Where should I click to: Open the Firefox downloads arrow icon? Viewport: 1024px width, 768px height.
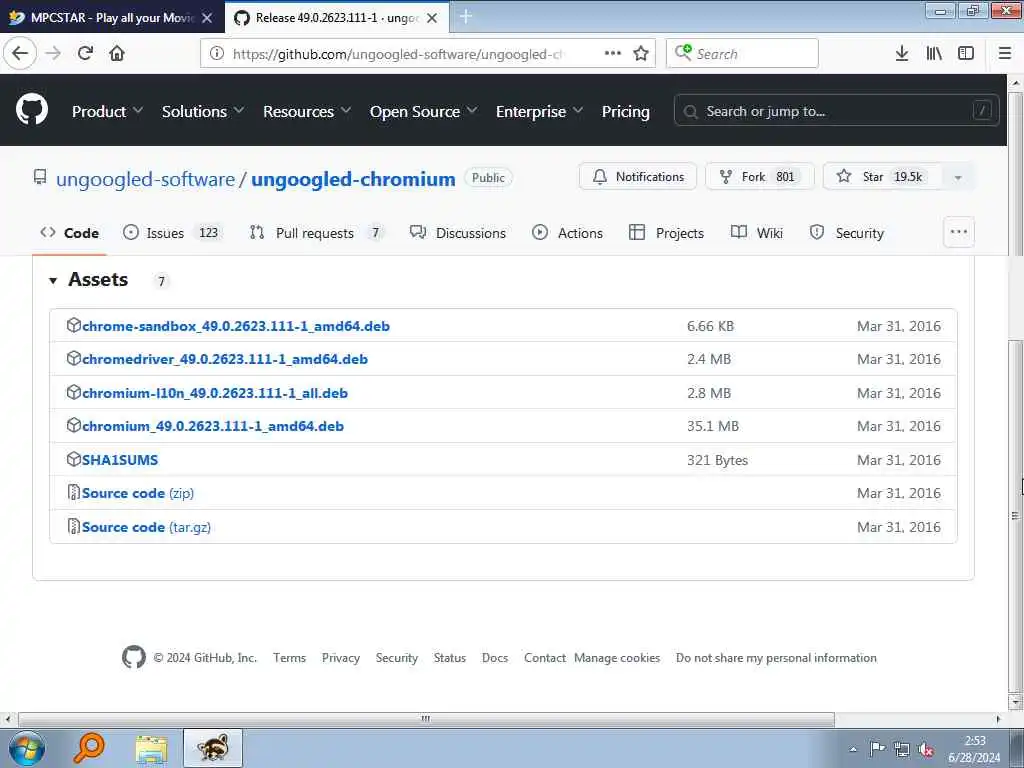coord(902,53)
